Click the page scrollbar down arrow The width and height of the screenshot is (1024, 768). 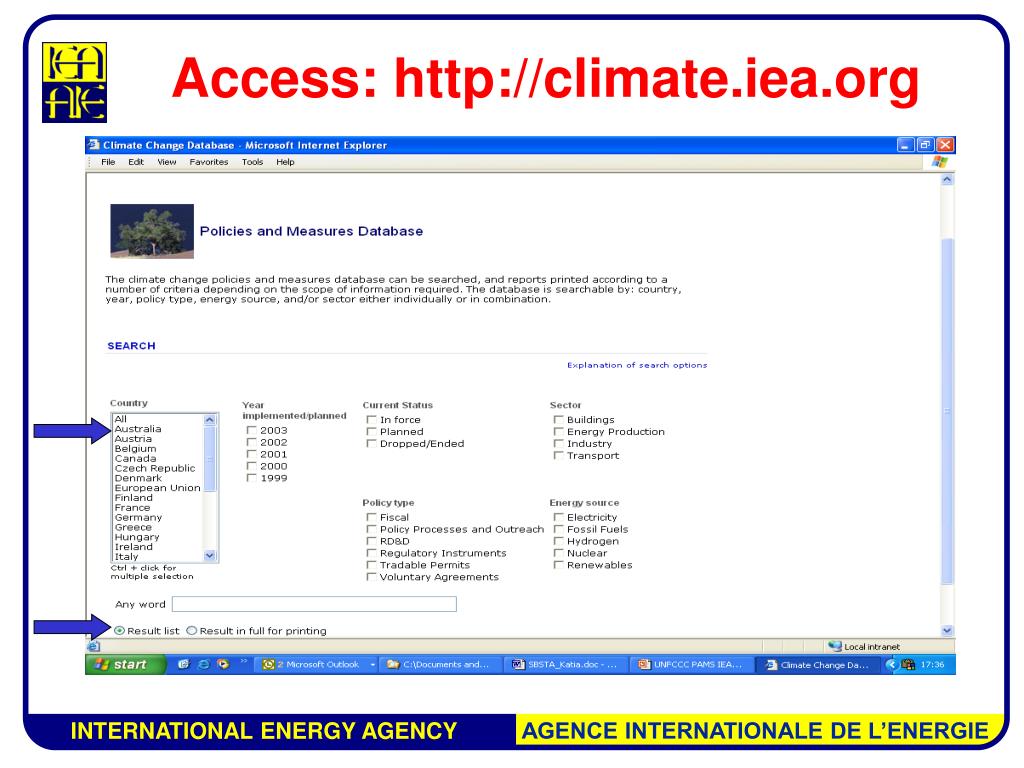[x=947, y=630]
